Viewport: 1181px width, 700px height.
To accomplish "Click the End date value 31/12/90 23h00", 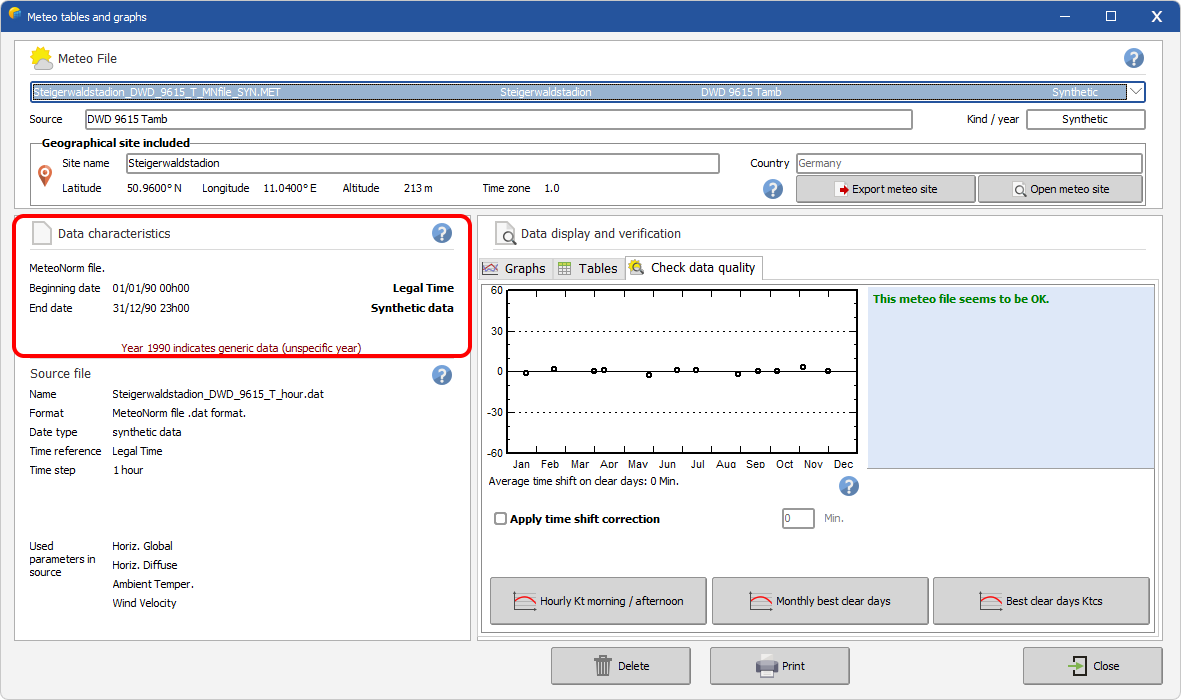I will (x=151, y=308).
